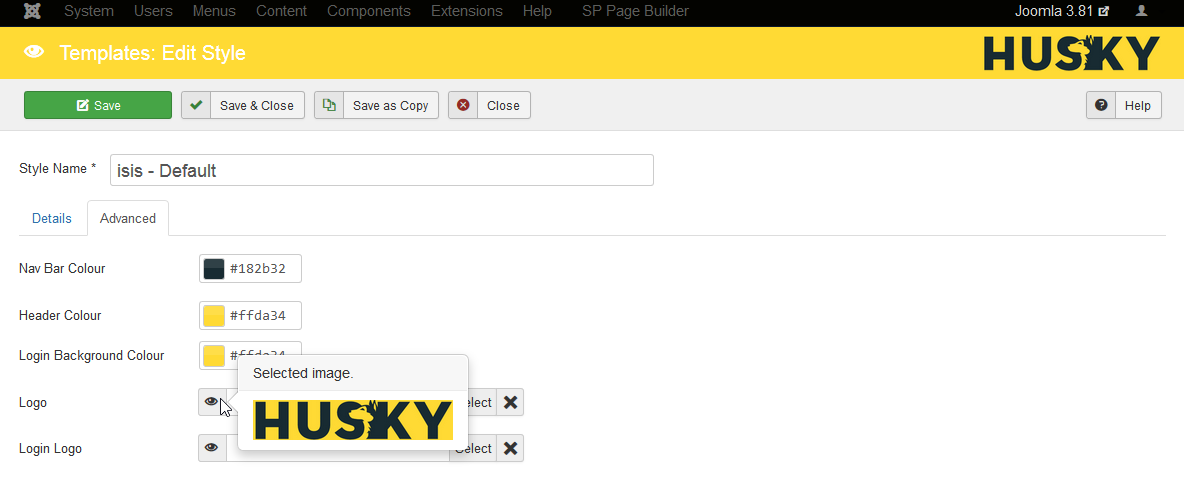Expand the Components dropdown menu
This screenshot has width=1184, height=477.
point(368,11)
